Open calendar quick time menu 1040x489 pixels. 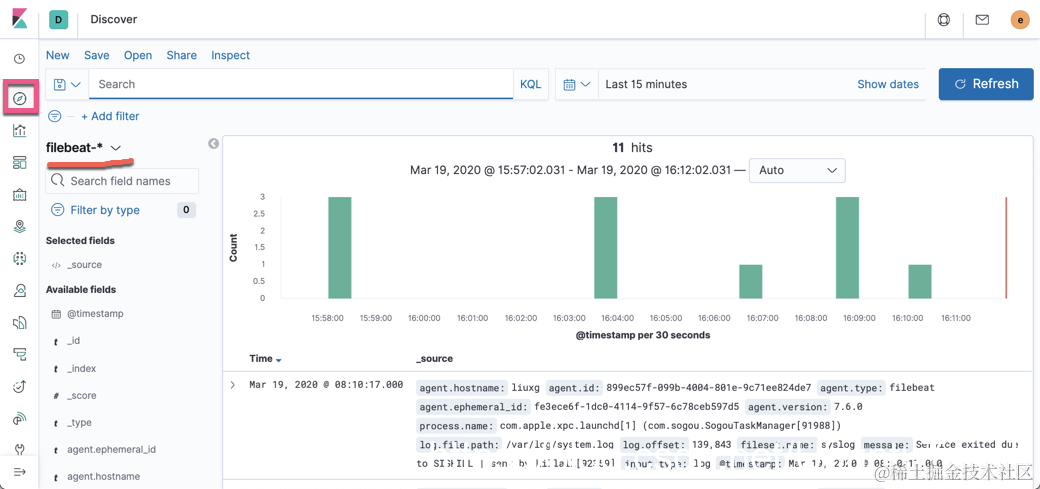click(576, 84)
